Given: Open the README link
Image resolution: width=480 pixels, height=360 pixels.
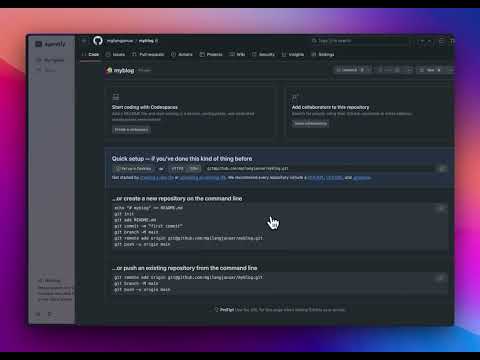Looking at the screenshot, I should tap(315, 178).
